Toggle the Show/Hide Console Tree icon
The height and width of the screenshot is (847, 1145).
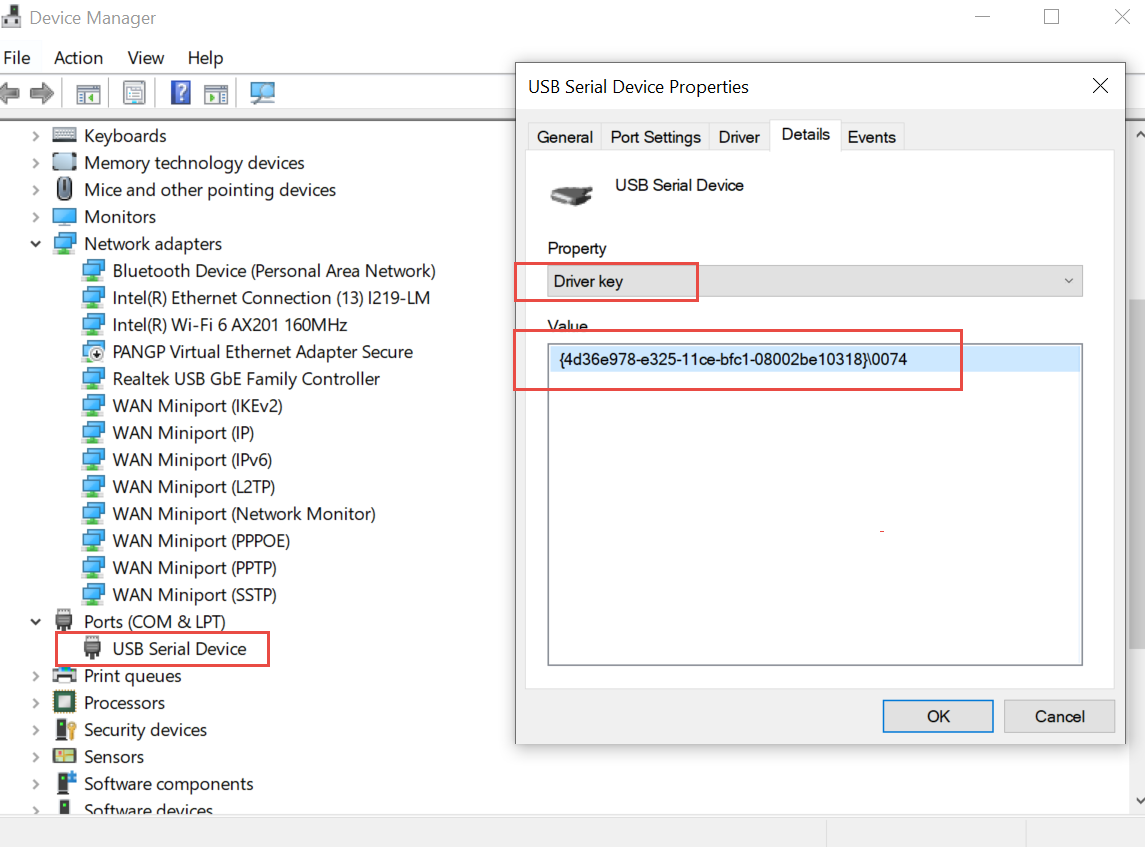pyautogui.click(x=88, y=93)
